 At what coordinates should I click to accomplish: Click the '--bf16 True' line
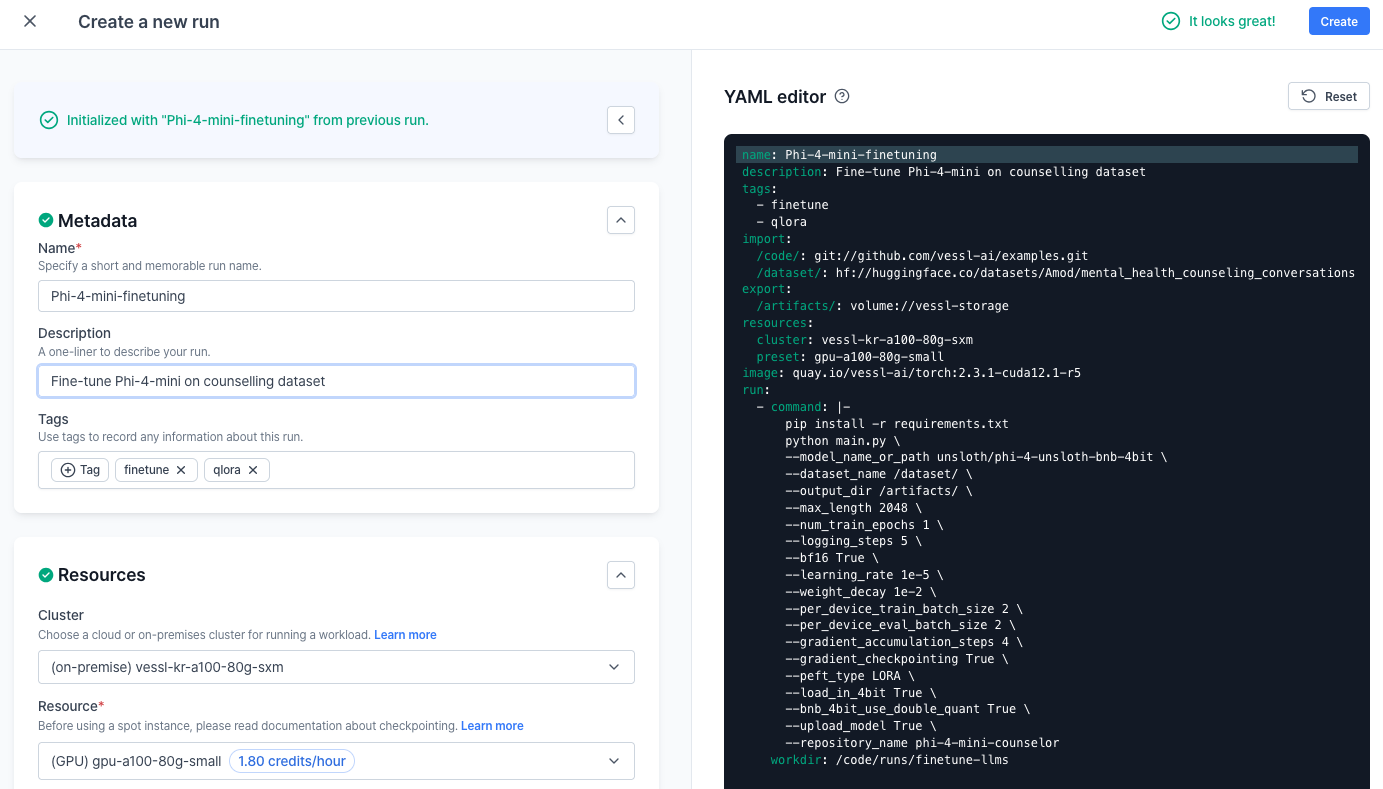pos(832,558)
